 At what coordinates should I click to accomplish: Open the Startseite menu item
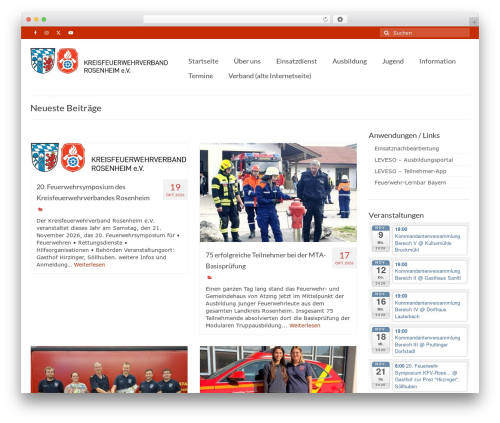pos(203,61)
